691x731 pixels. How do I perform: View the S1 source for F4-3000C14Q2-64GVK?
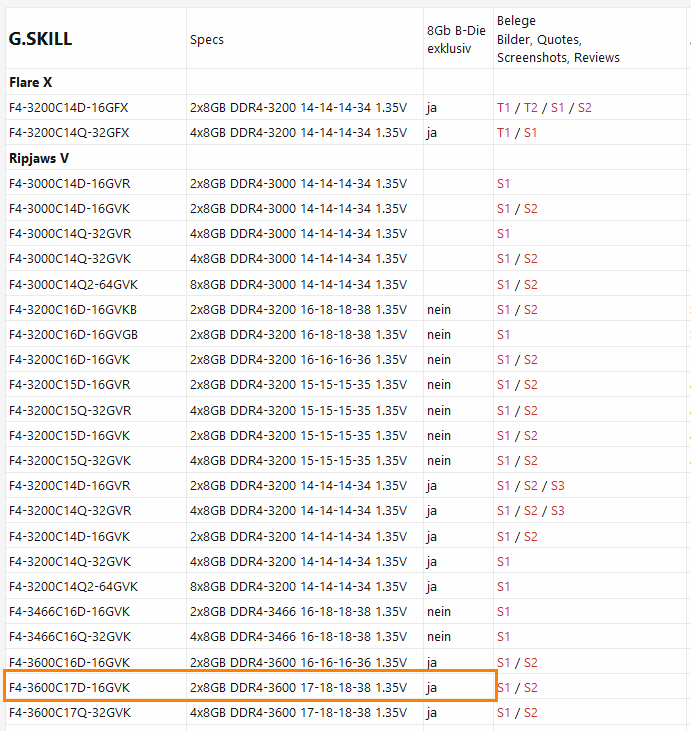point(504,284)
